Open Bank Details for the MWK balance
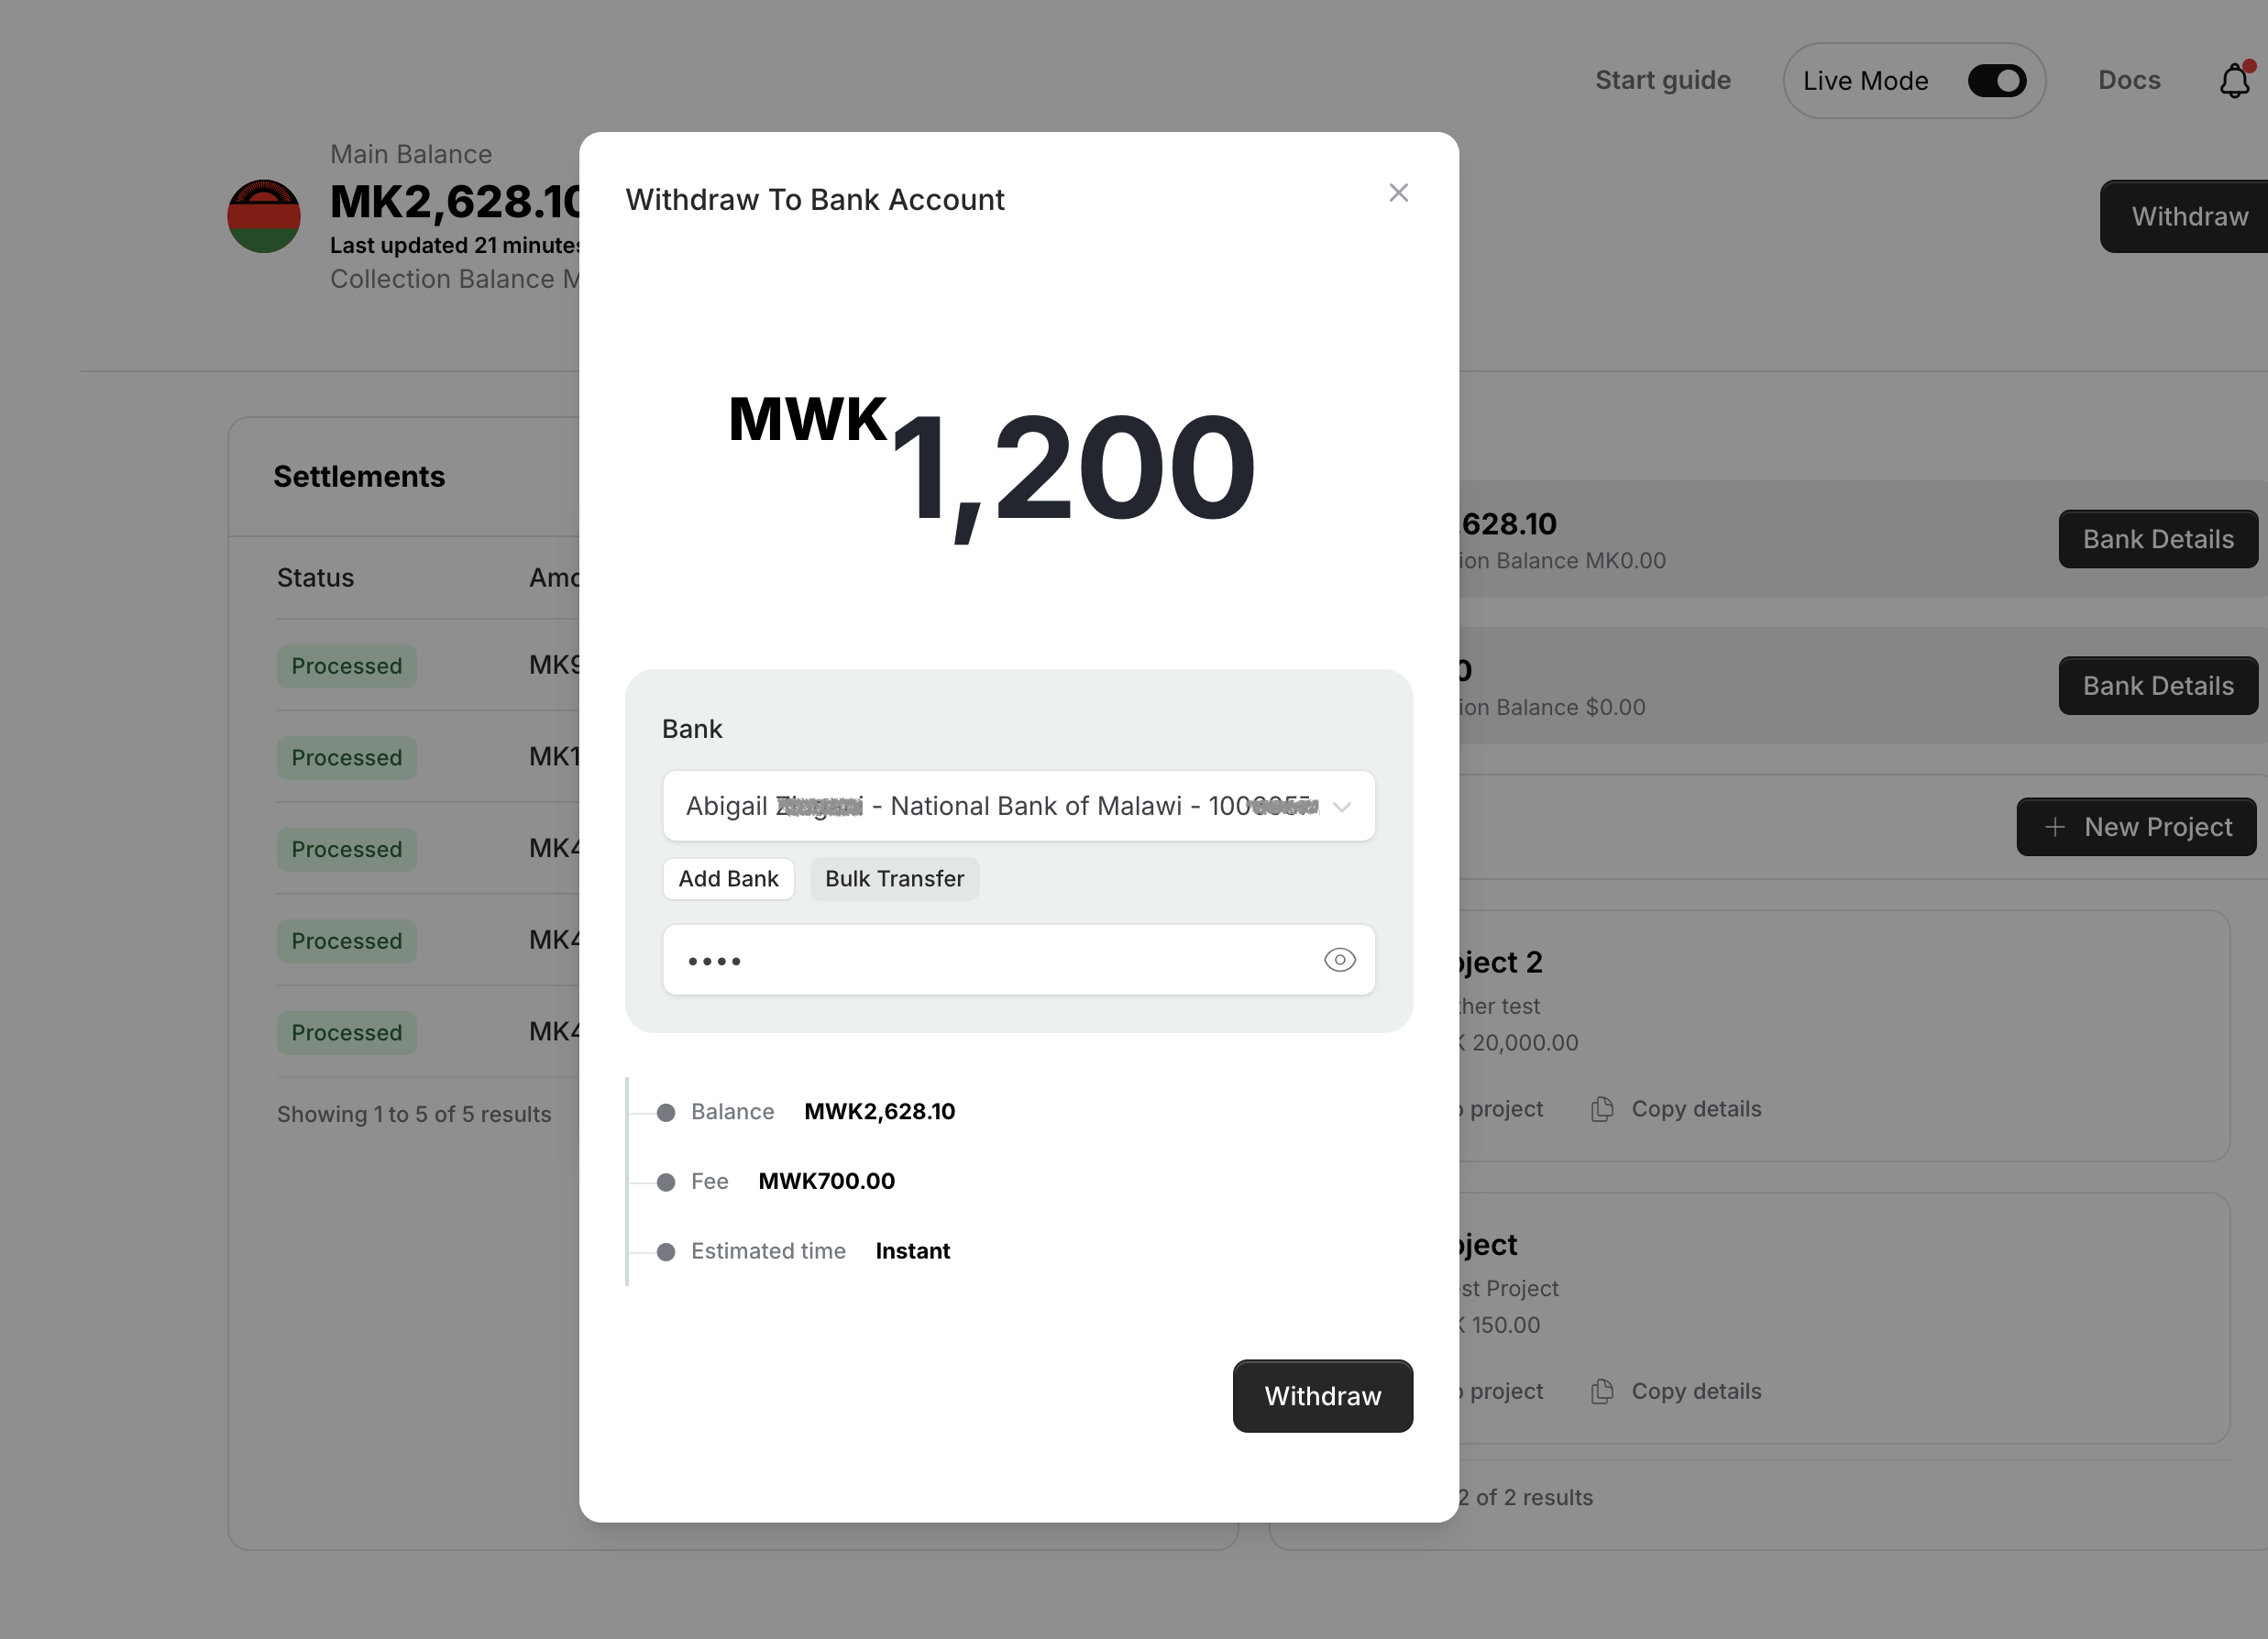Viewport: 2268px width, 1639px height. click(2157, 540)
